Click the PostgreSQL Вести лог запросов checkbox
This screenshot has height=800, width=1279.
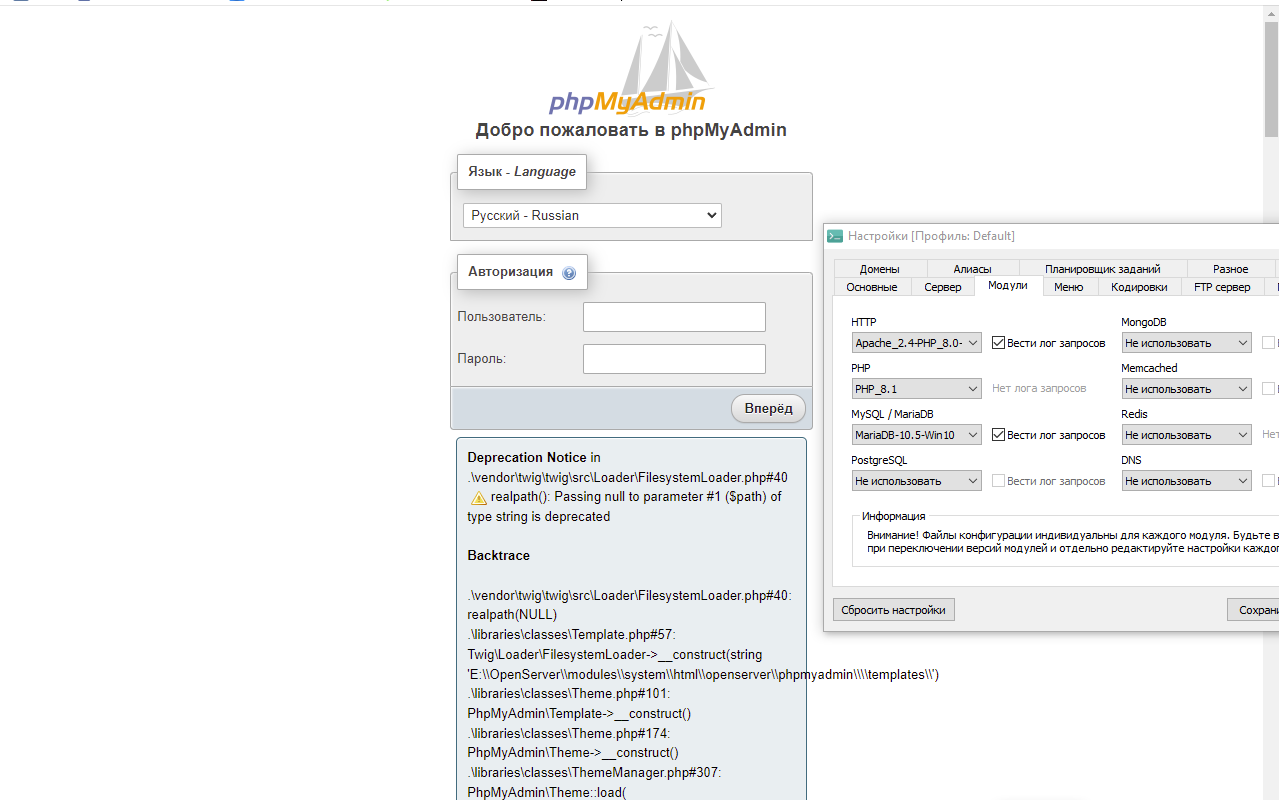point(998,481)
